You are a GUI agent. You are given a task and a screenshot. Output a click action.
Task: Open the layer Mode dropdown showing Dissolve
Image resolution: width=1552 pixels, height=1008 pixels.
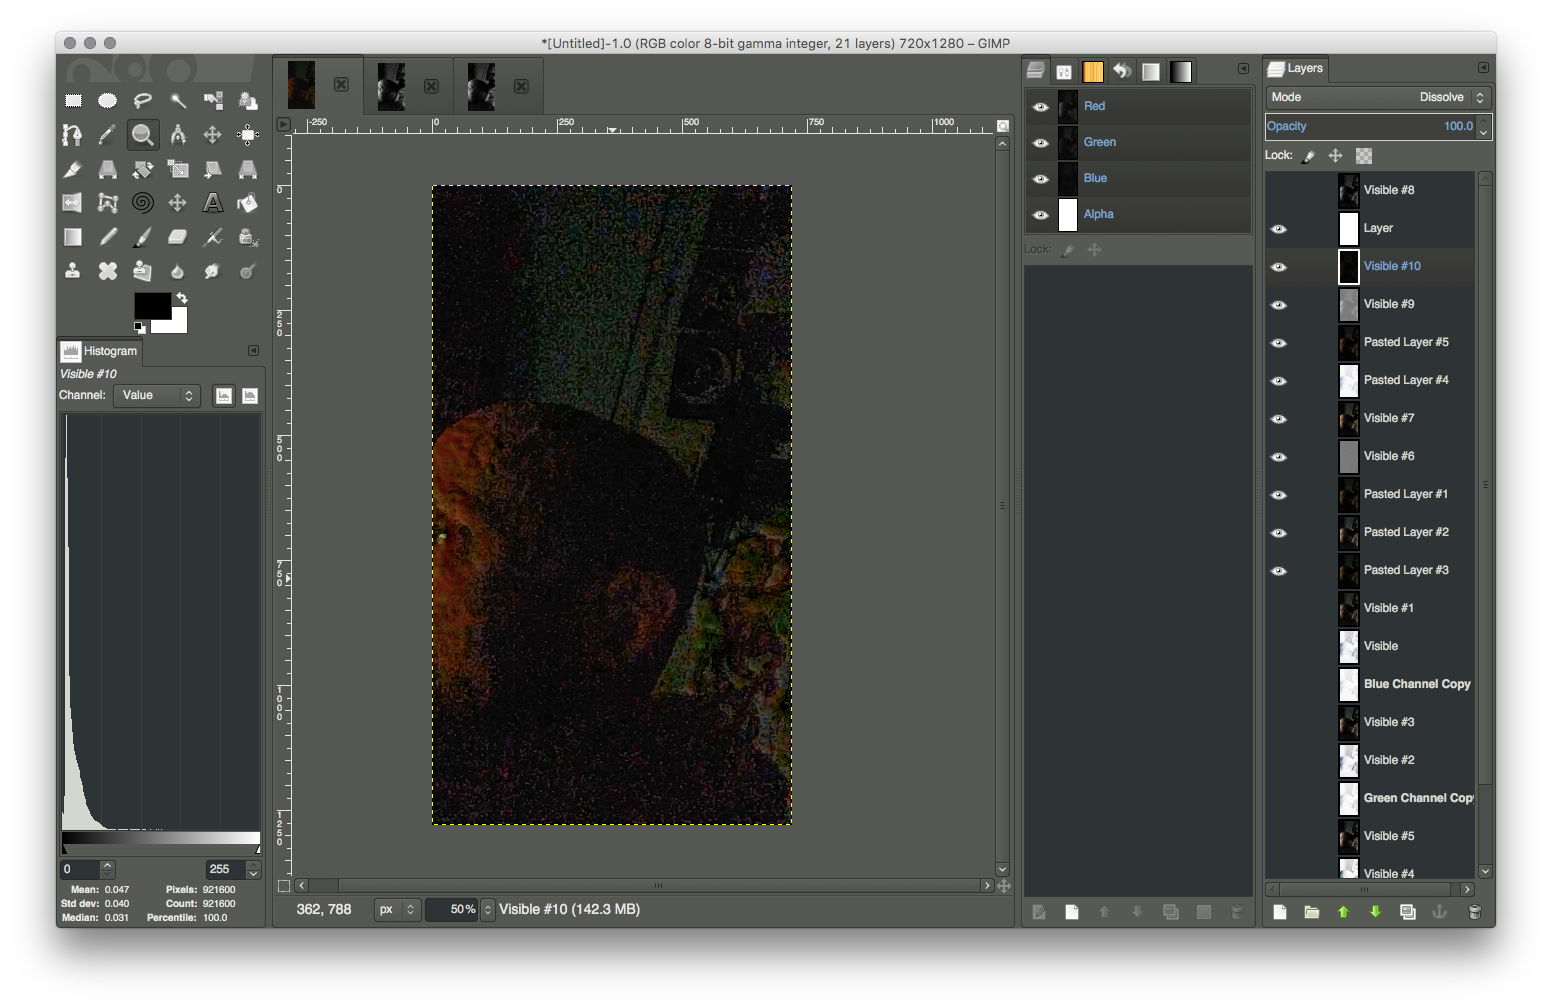pos(1378,97)
